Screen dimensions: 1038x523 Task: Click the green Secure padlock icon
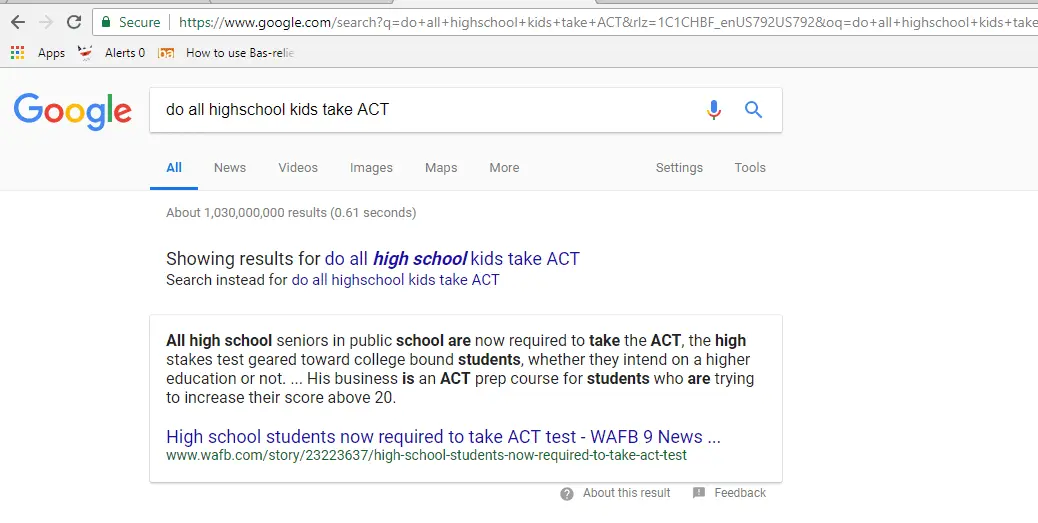(x=106, y=22)
